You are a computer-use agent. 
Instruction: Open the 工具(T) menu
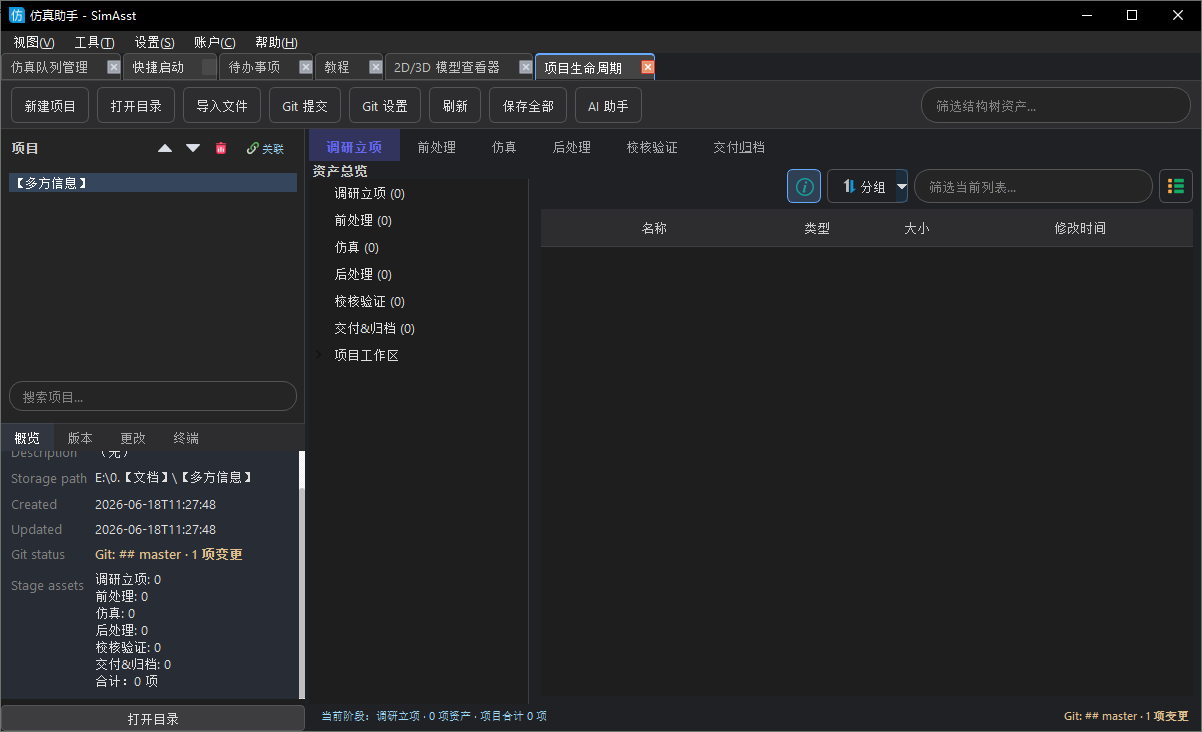[95, 42]
